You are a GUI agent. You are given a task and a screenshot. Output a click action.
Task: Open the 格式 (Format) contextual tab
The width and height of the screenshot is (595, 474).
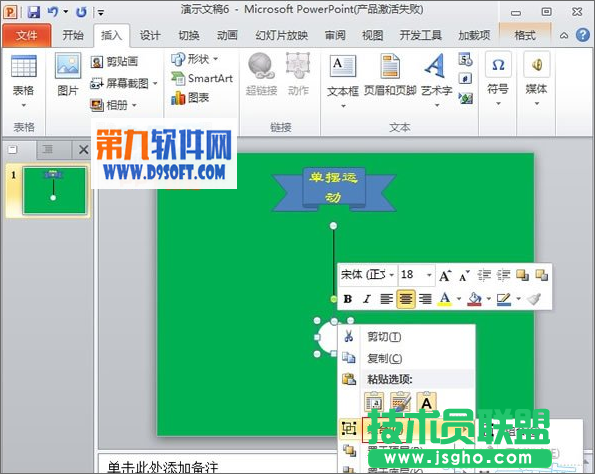point(525,35)
